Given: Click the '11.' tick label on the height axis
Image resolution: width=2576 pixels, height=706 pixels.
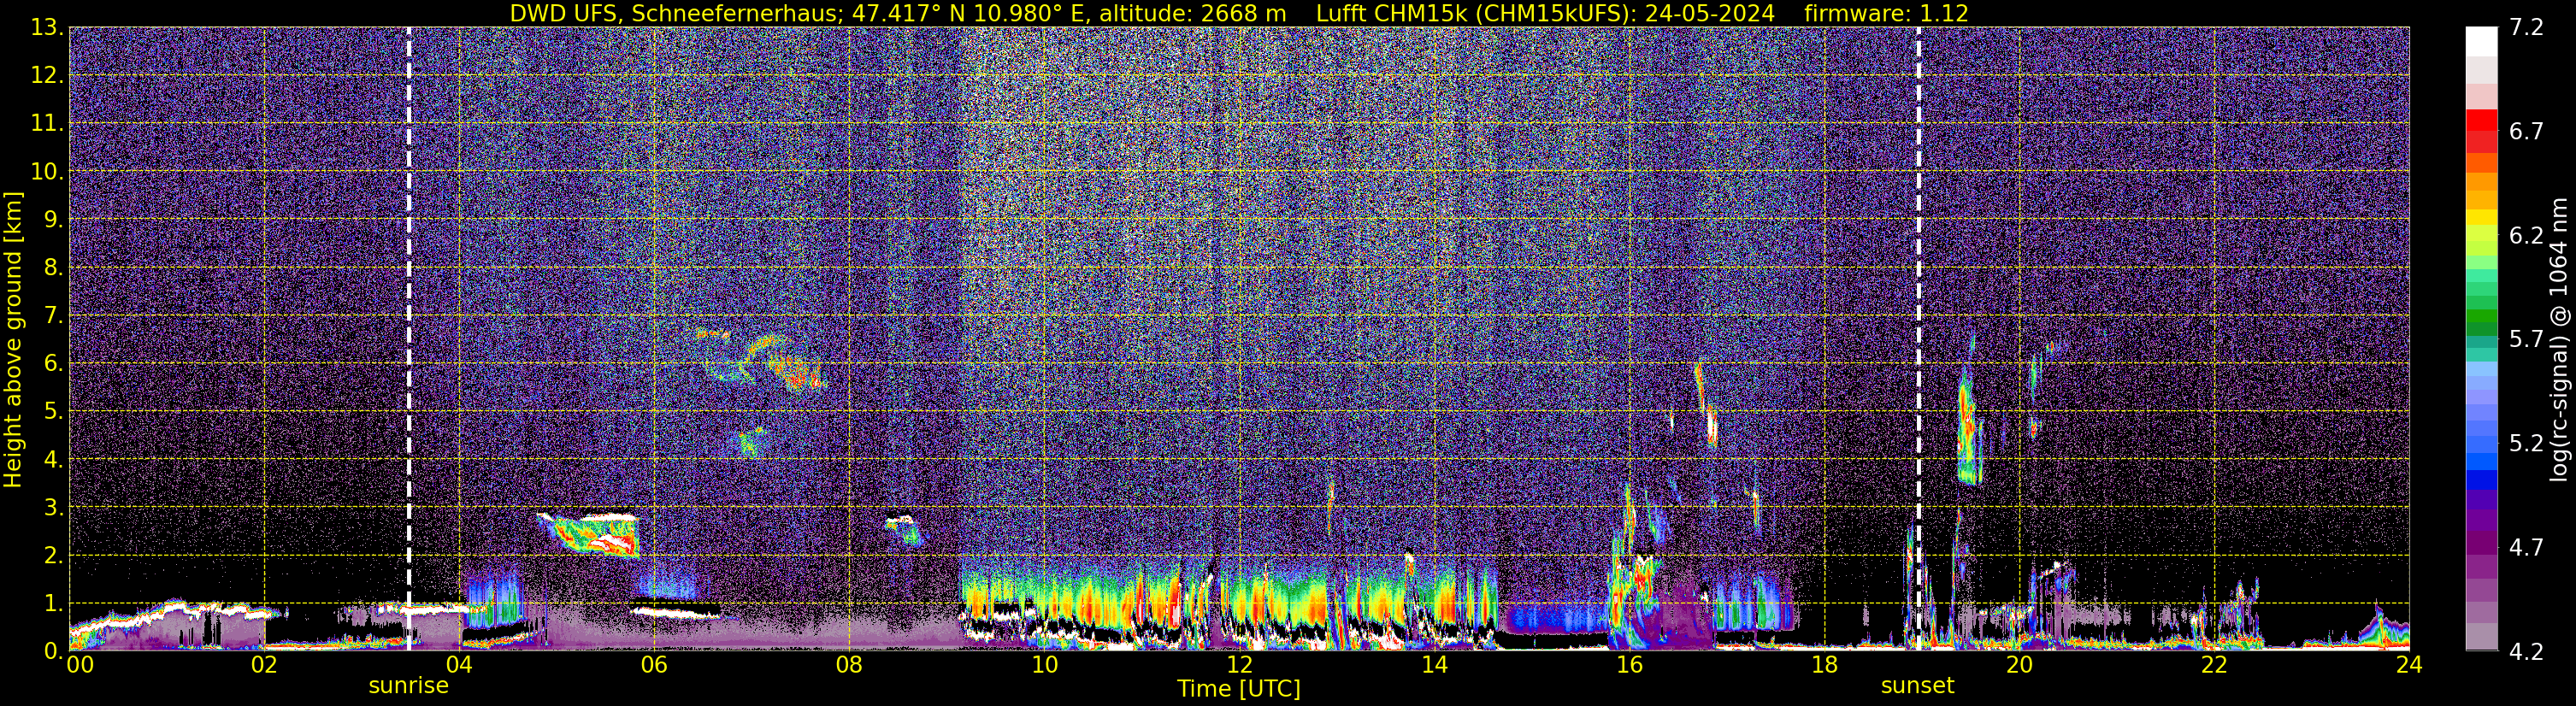Looking at the screenshot, I should click(x=46, y=124).
